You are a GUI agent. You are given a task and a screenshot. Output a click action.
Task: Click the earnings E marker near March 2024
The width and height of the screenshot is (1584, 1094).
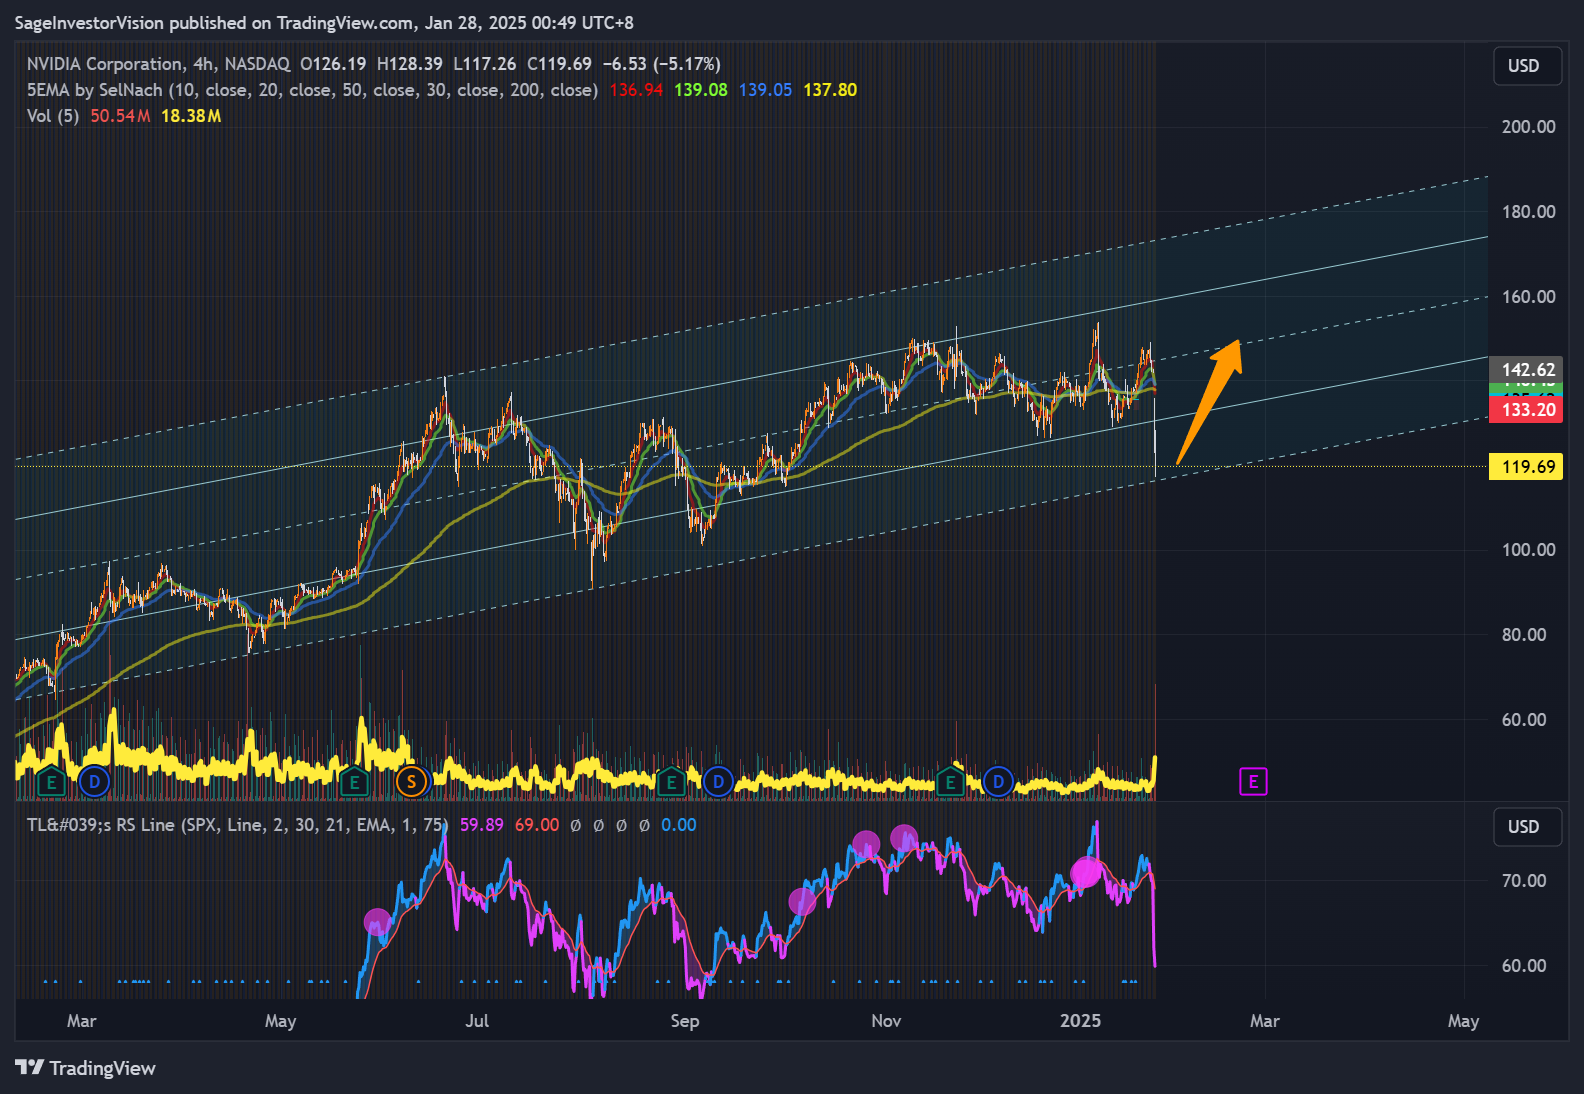tap(51, 782)
